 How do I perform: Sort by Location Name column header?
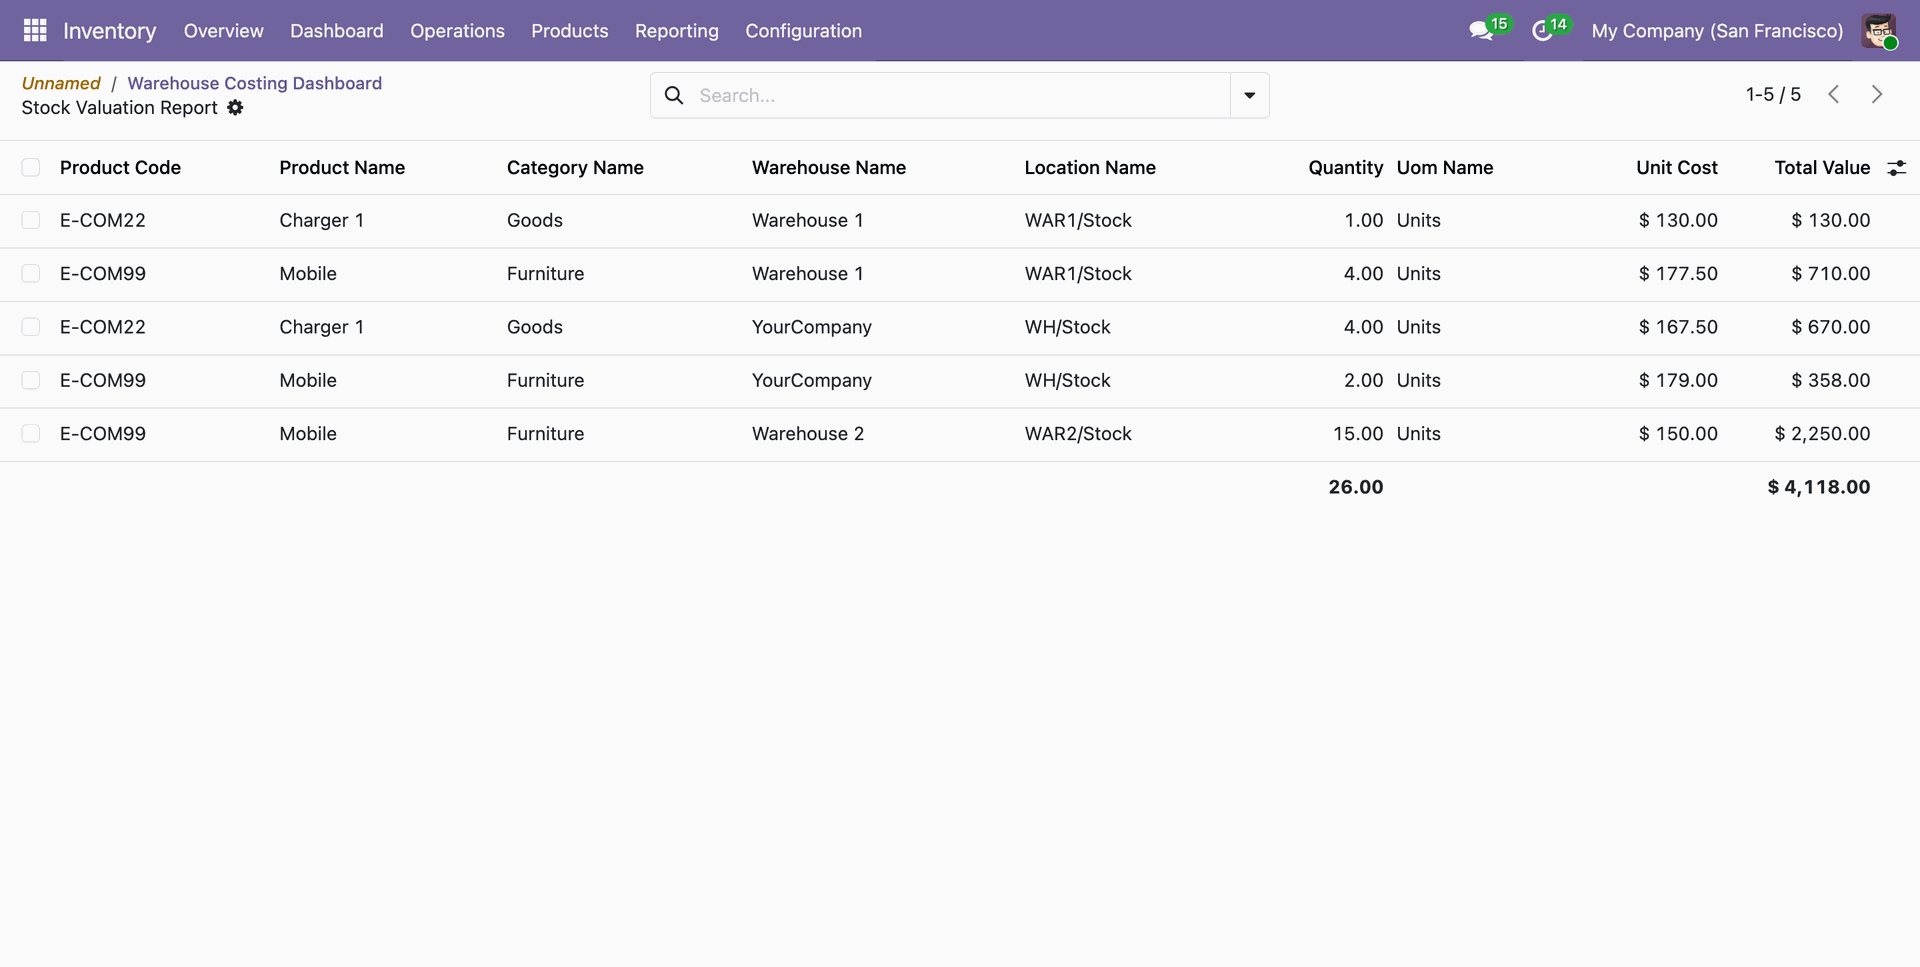click(x=1090, y=167)
